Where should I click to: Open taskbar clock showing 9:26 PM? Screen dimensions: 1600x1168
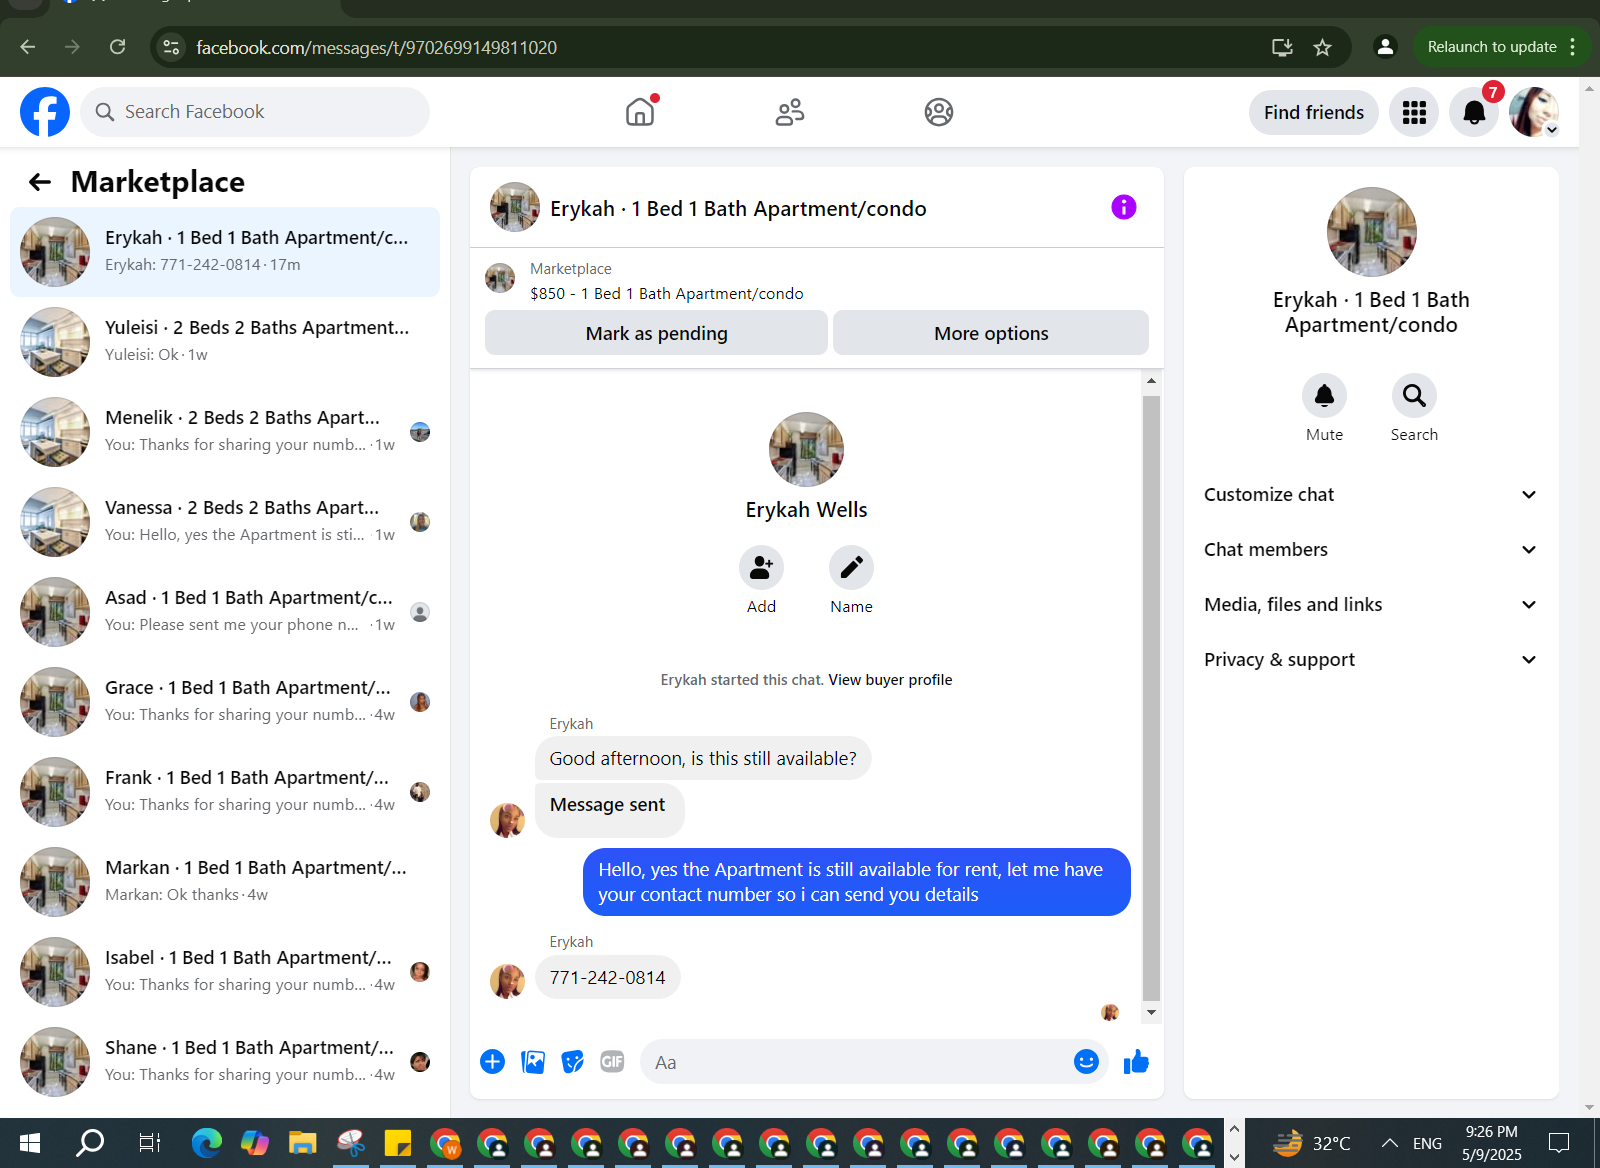point(1491,1143)
